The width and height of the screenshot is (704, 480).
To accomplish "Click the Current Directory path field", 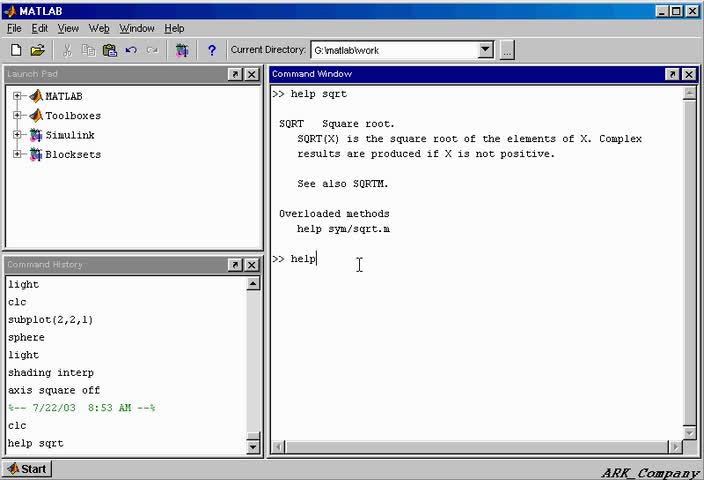I will click(395, 50).
